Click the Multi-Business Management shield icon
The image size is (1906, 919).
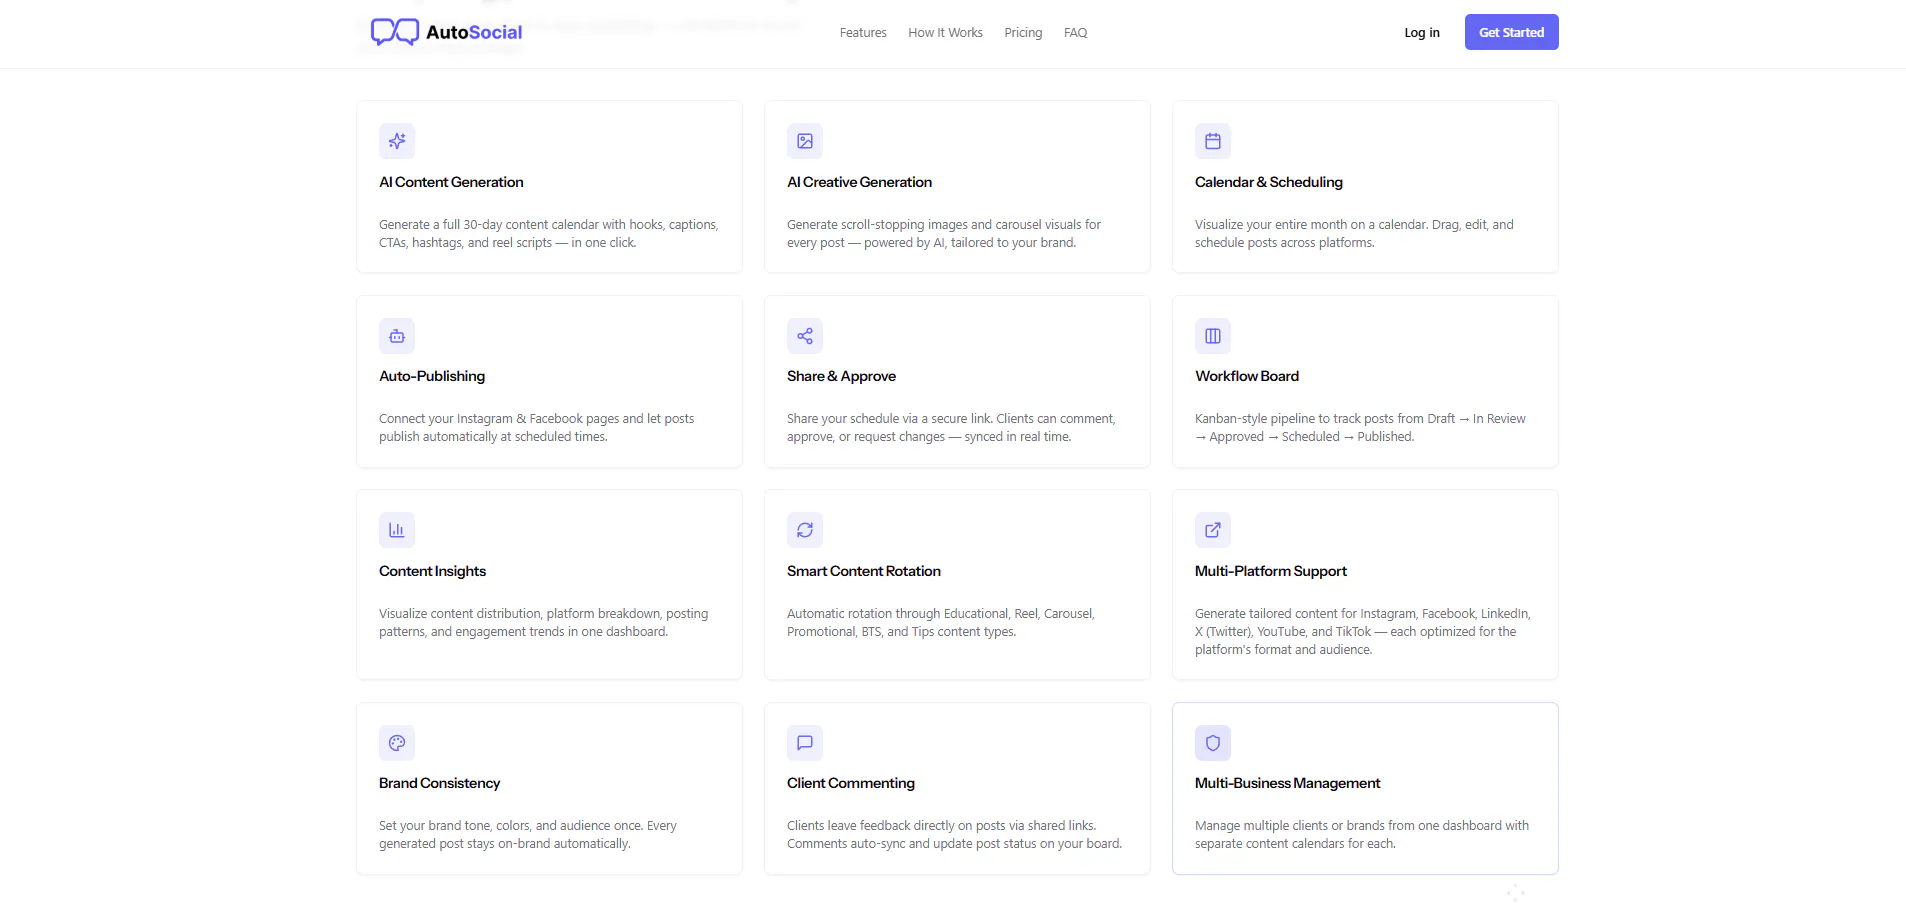(x=1213, y=743)
